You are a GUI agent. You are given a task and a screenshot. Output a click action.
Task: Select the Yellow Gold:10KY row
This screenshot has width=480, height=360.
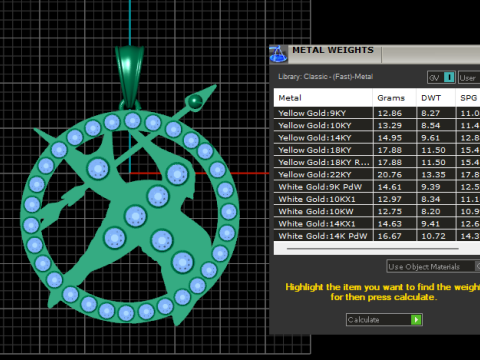point(377,125)
